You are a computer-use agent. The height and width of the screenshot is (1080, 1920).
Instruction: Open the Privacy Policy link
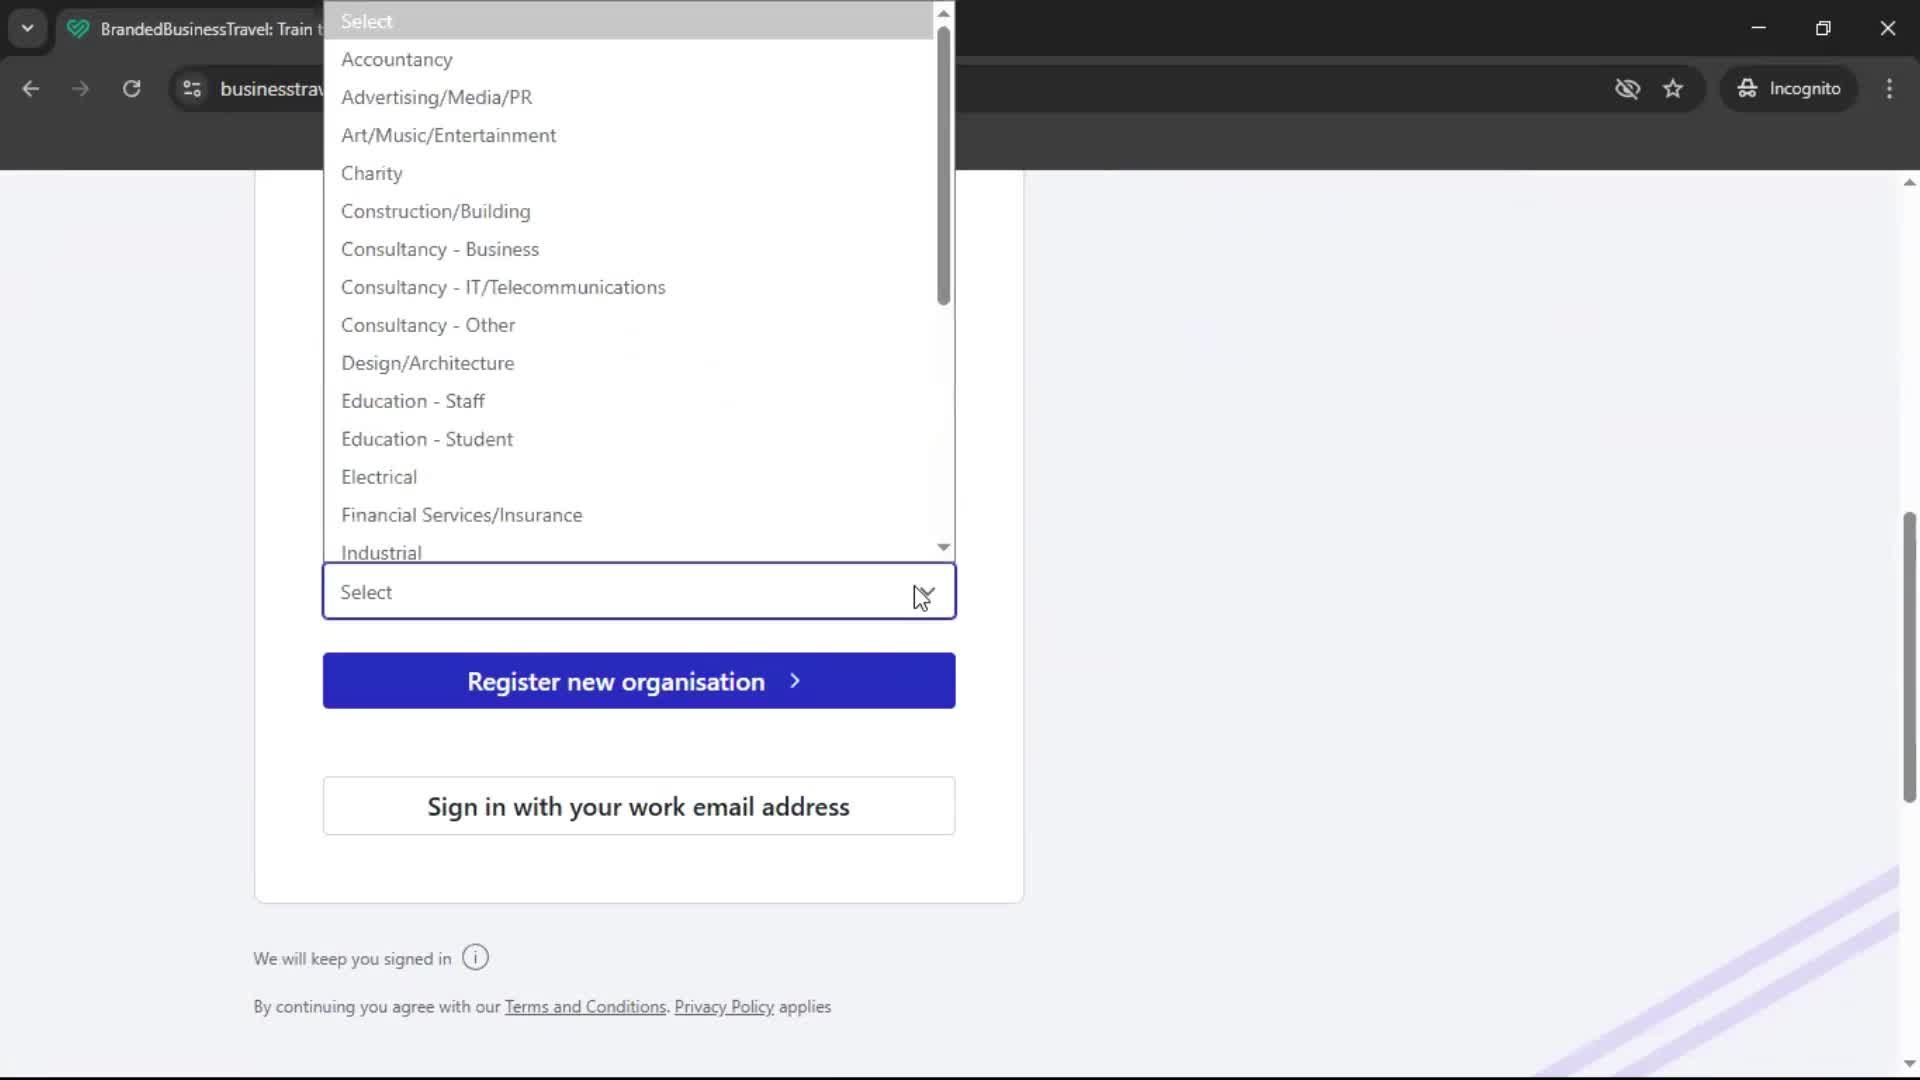[723, 1006]
